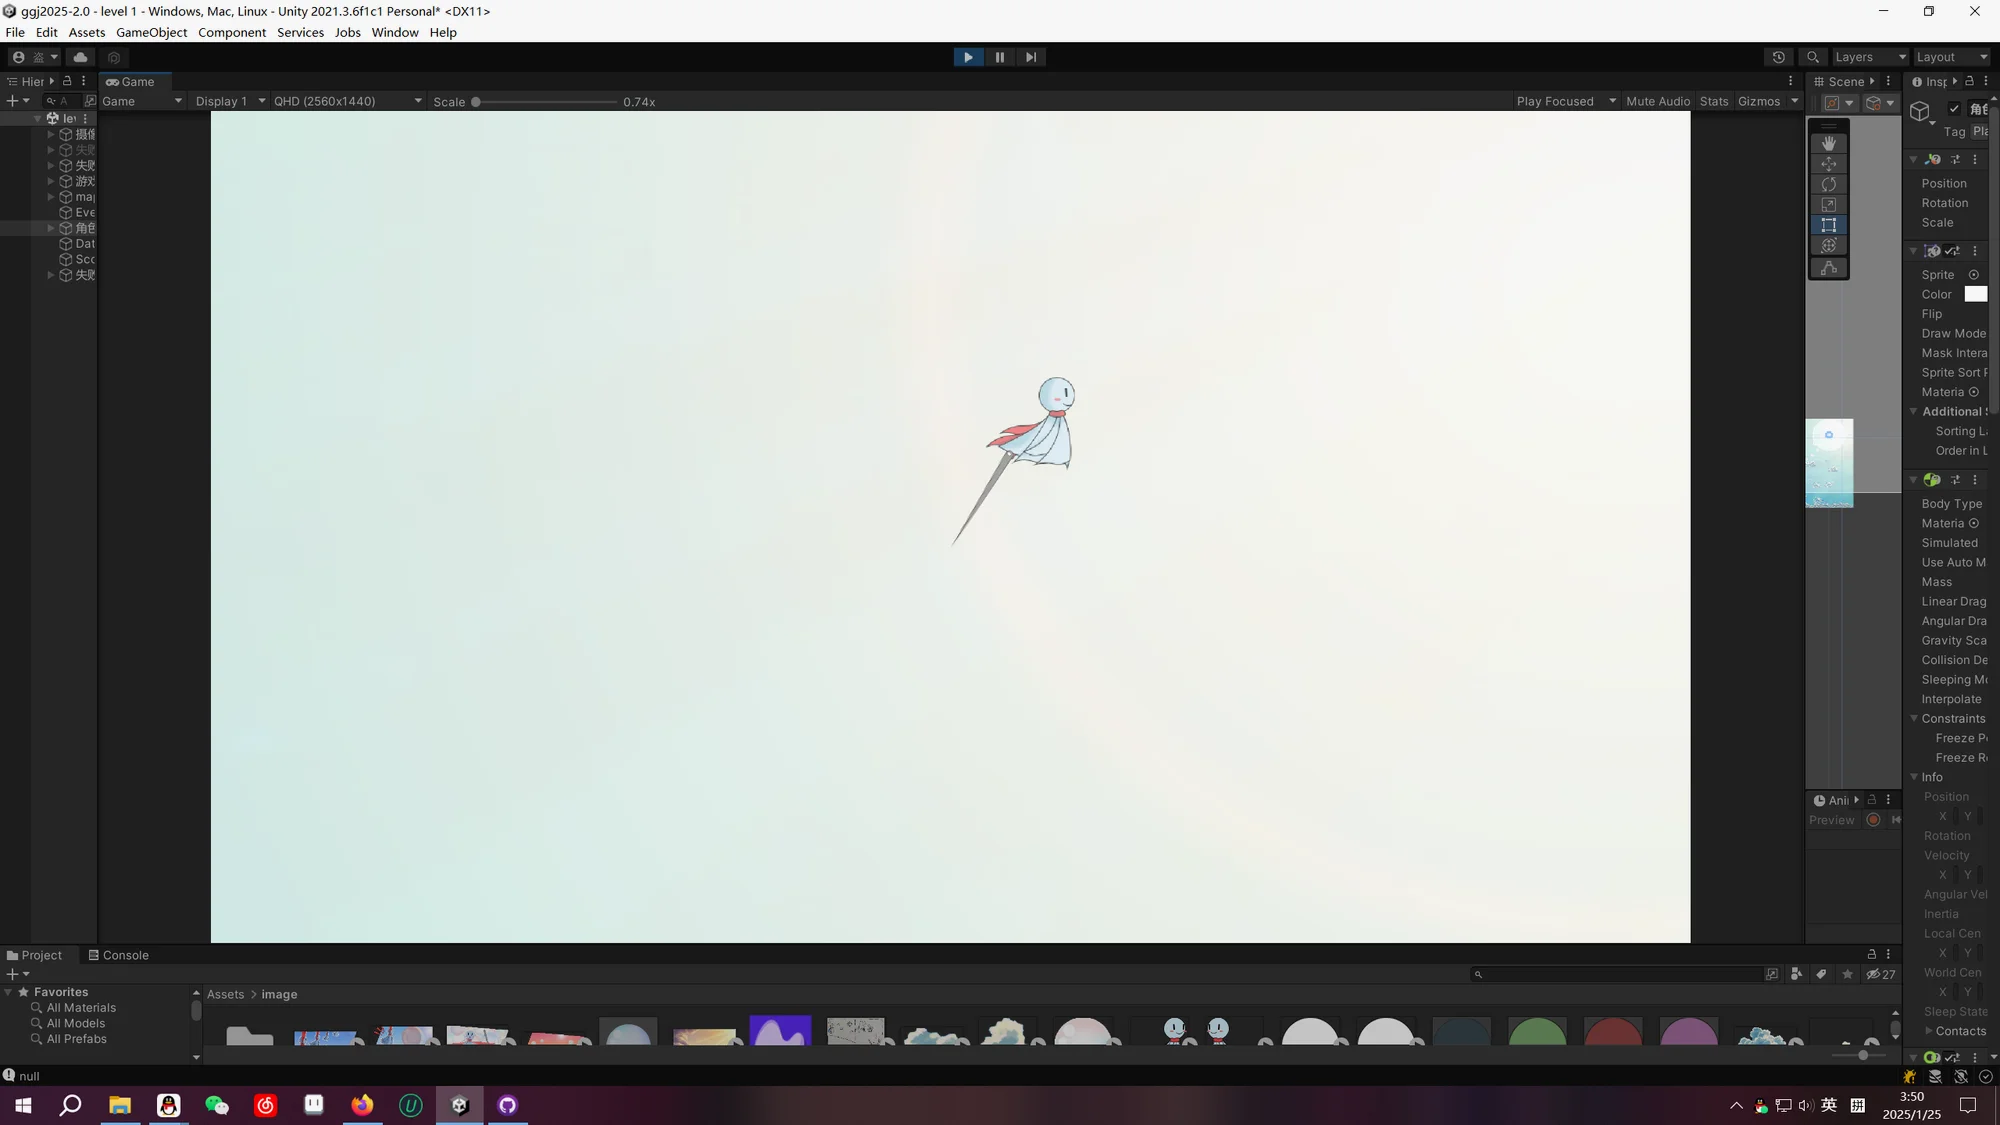
Task: Toggle the Stats overlay in the Game view
Action: click(1714, 101)
